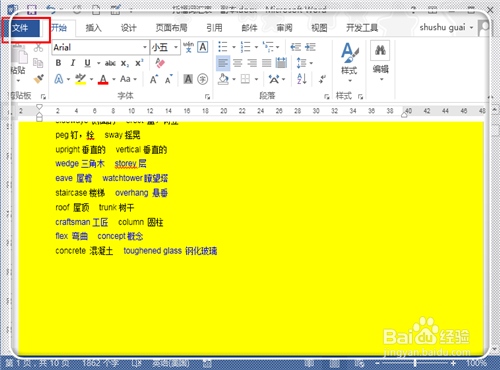Switch to the 设计 (Design) tab
This screenshot has width=500, height=370.
[x=128, y=28]
